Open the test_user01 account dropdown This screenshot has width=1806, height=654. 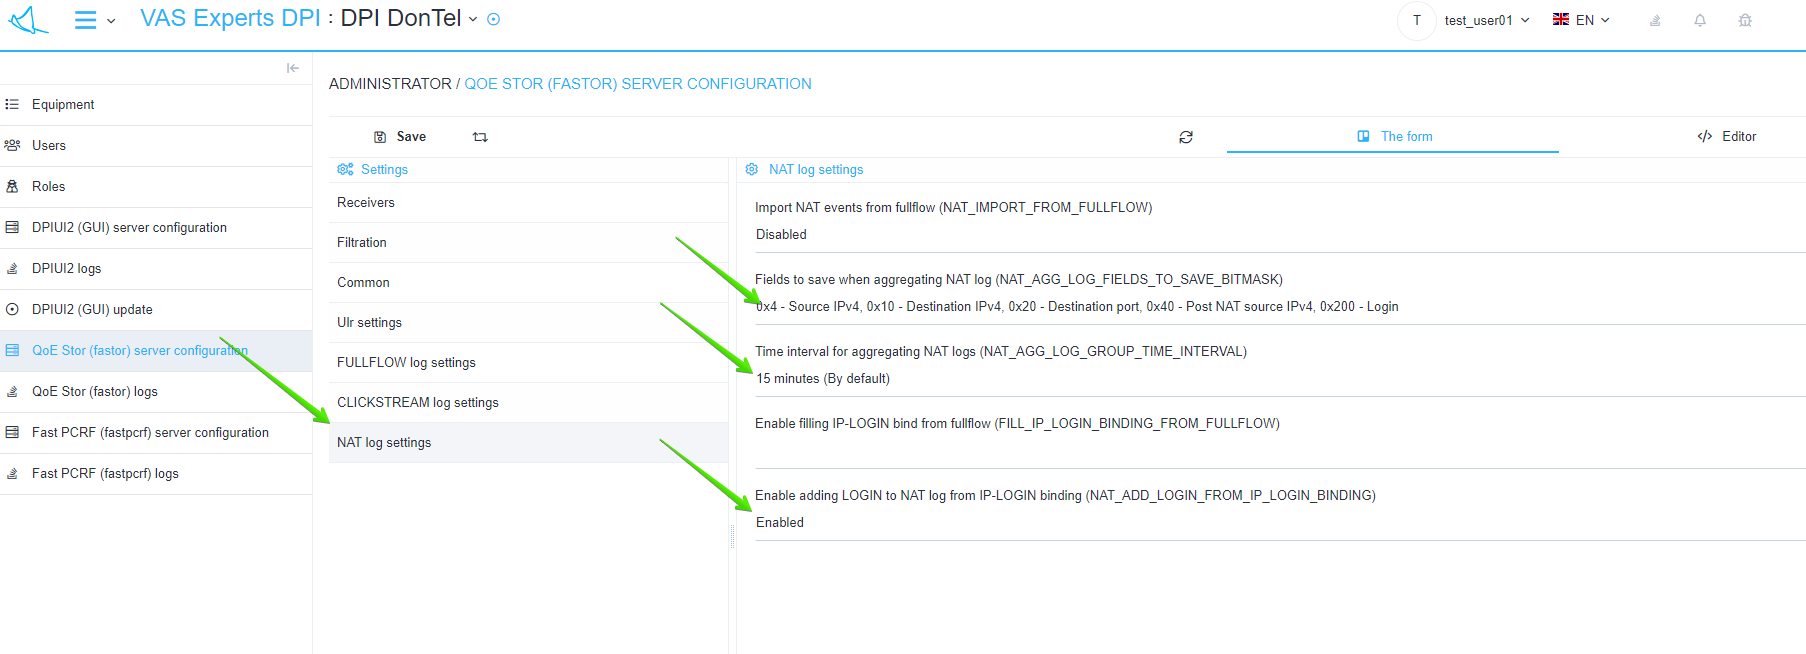1486,20
